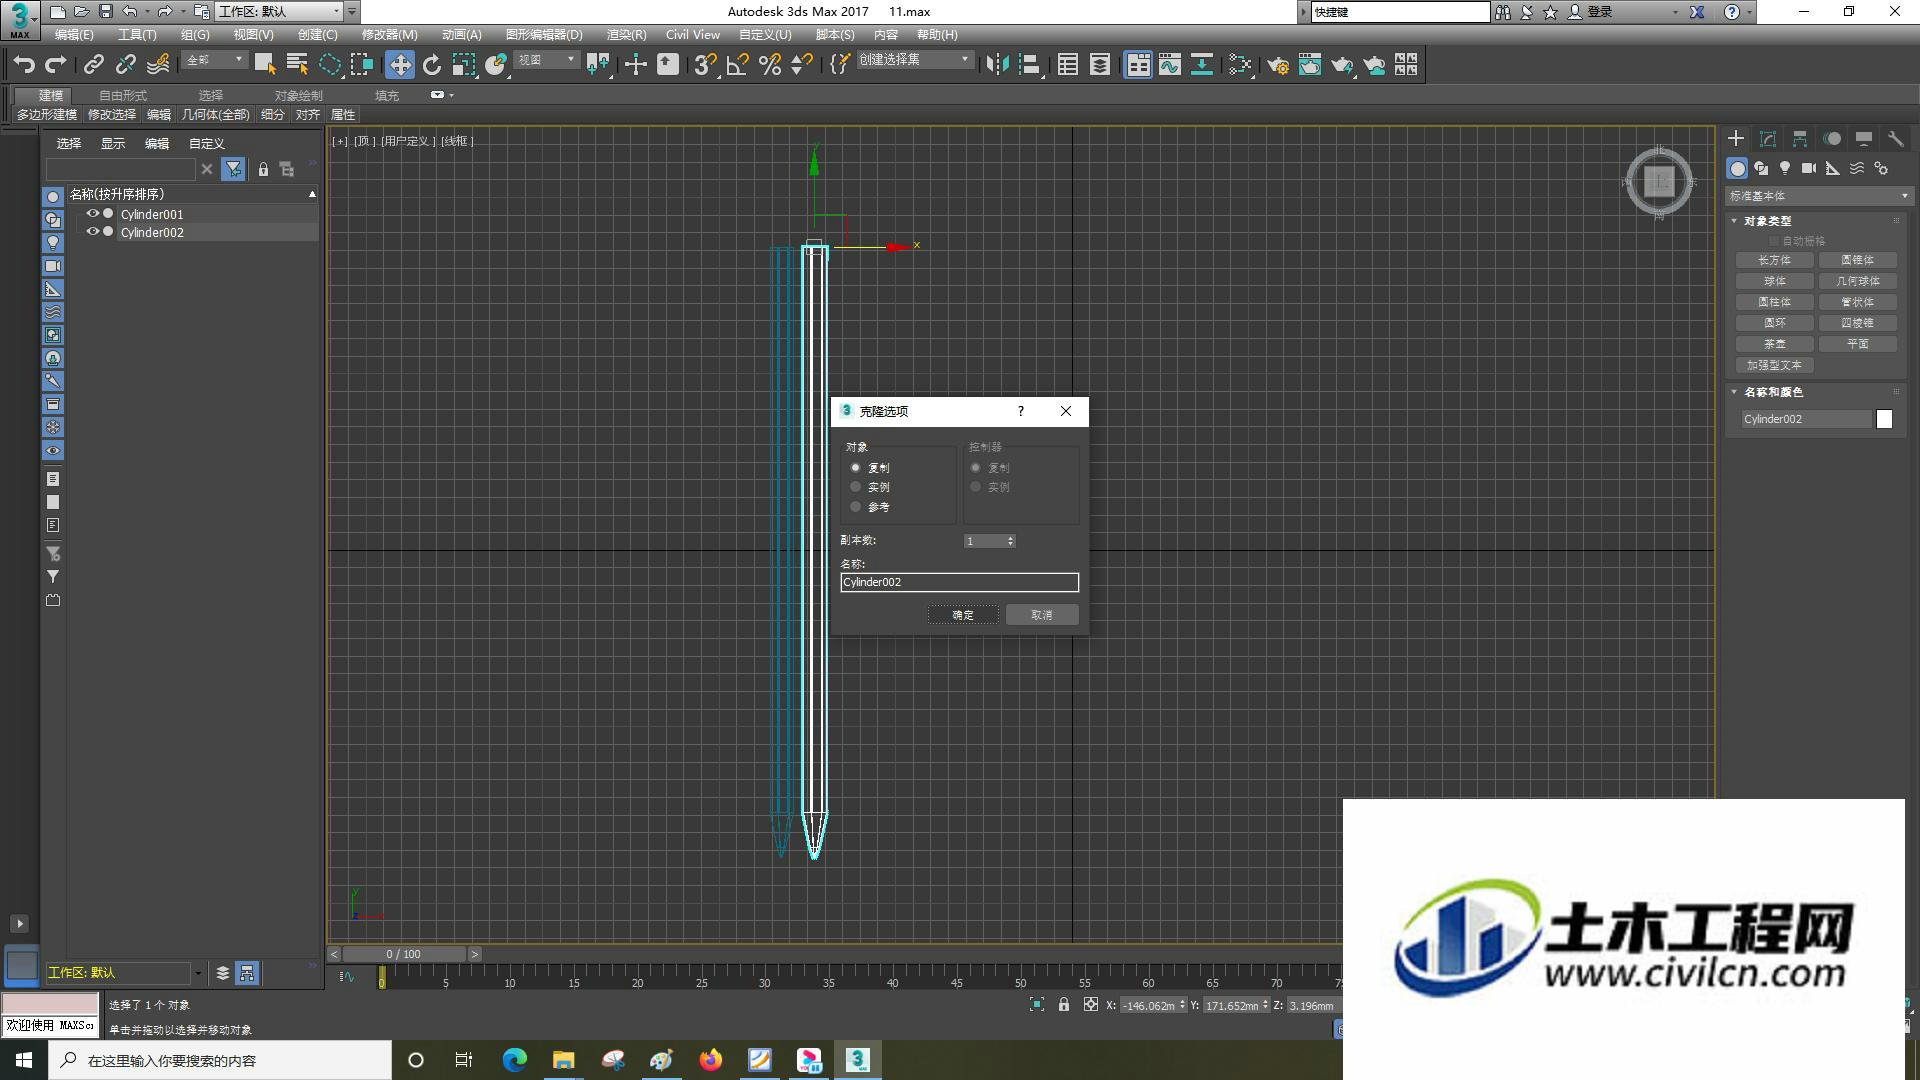
Task: Open Rendered Frame Window icon
Action: tap(1310, 65)
